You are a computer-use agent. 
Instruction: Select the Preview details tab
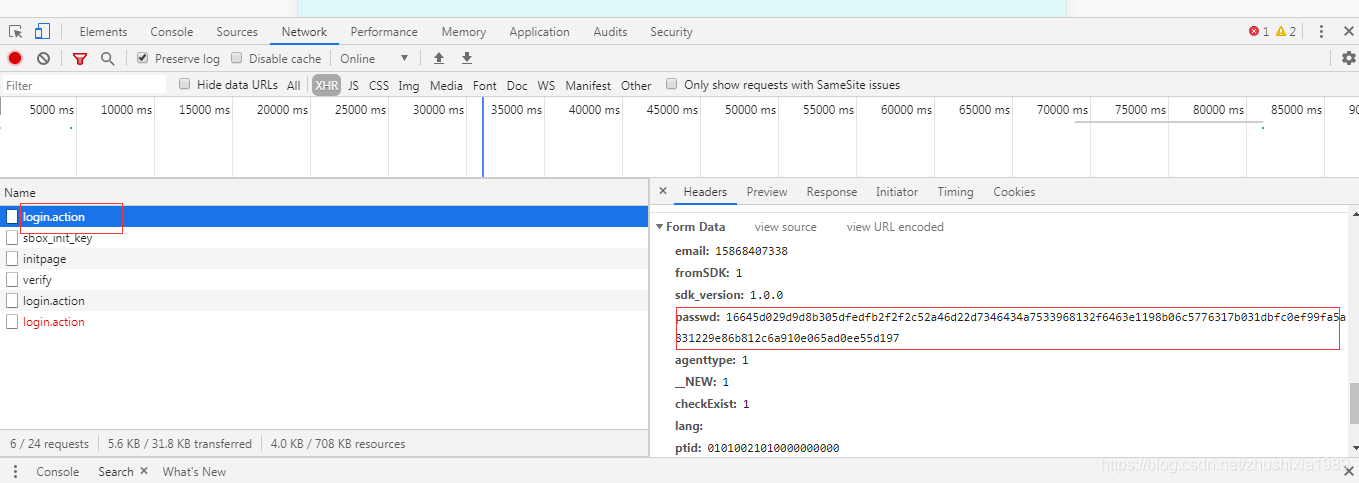click(x=767, y=192)
